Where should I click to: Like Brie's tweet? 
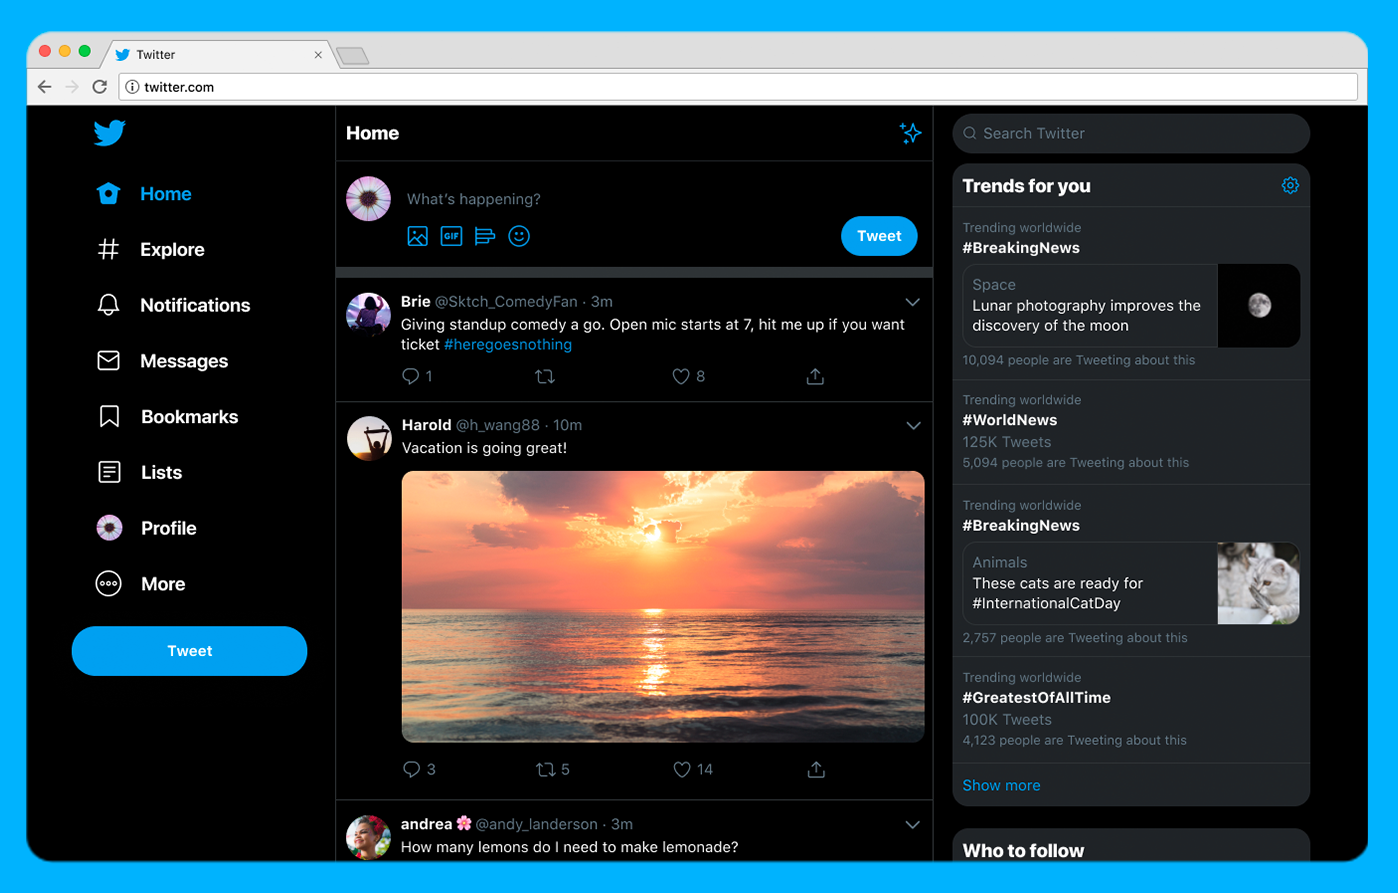pyautogui.click(x=681, y=376)
